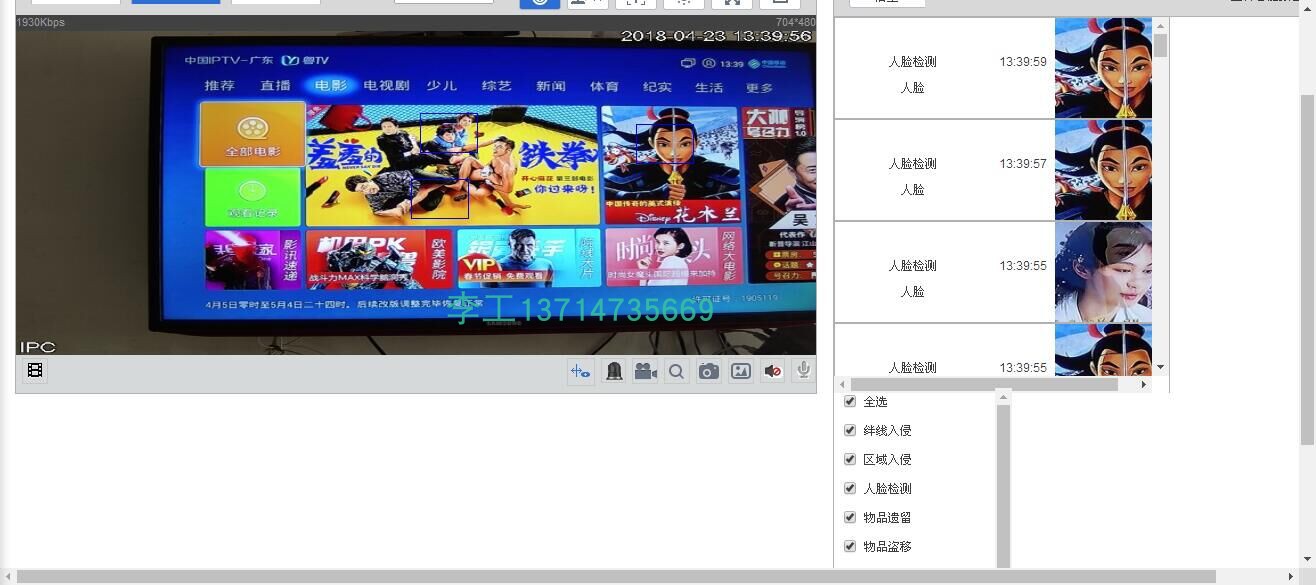Open the face thumbnail captured at 13:39:59
This screenshot has height=585, width=1316.
(1103, 68)
